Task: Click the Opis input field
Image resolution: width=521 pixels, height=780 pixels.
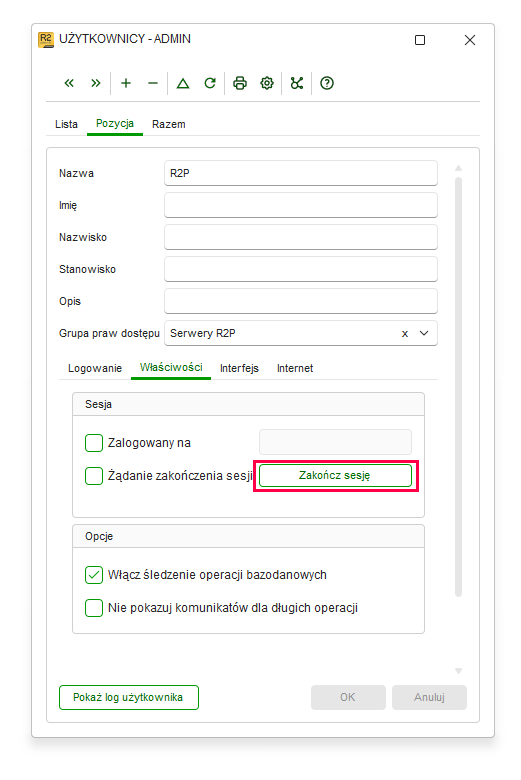Action: tap(301, 301)
